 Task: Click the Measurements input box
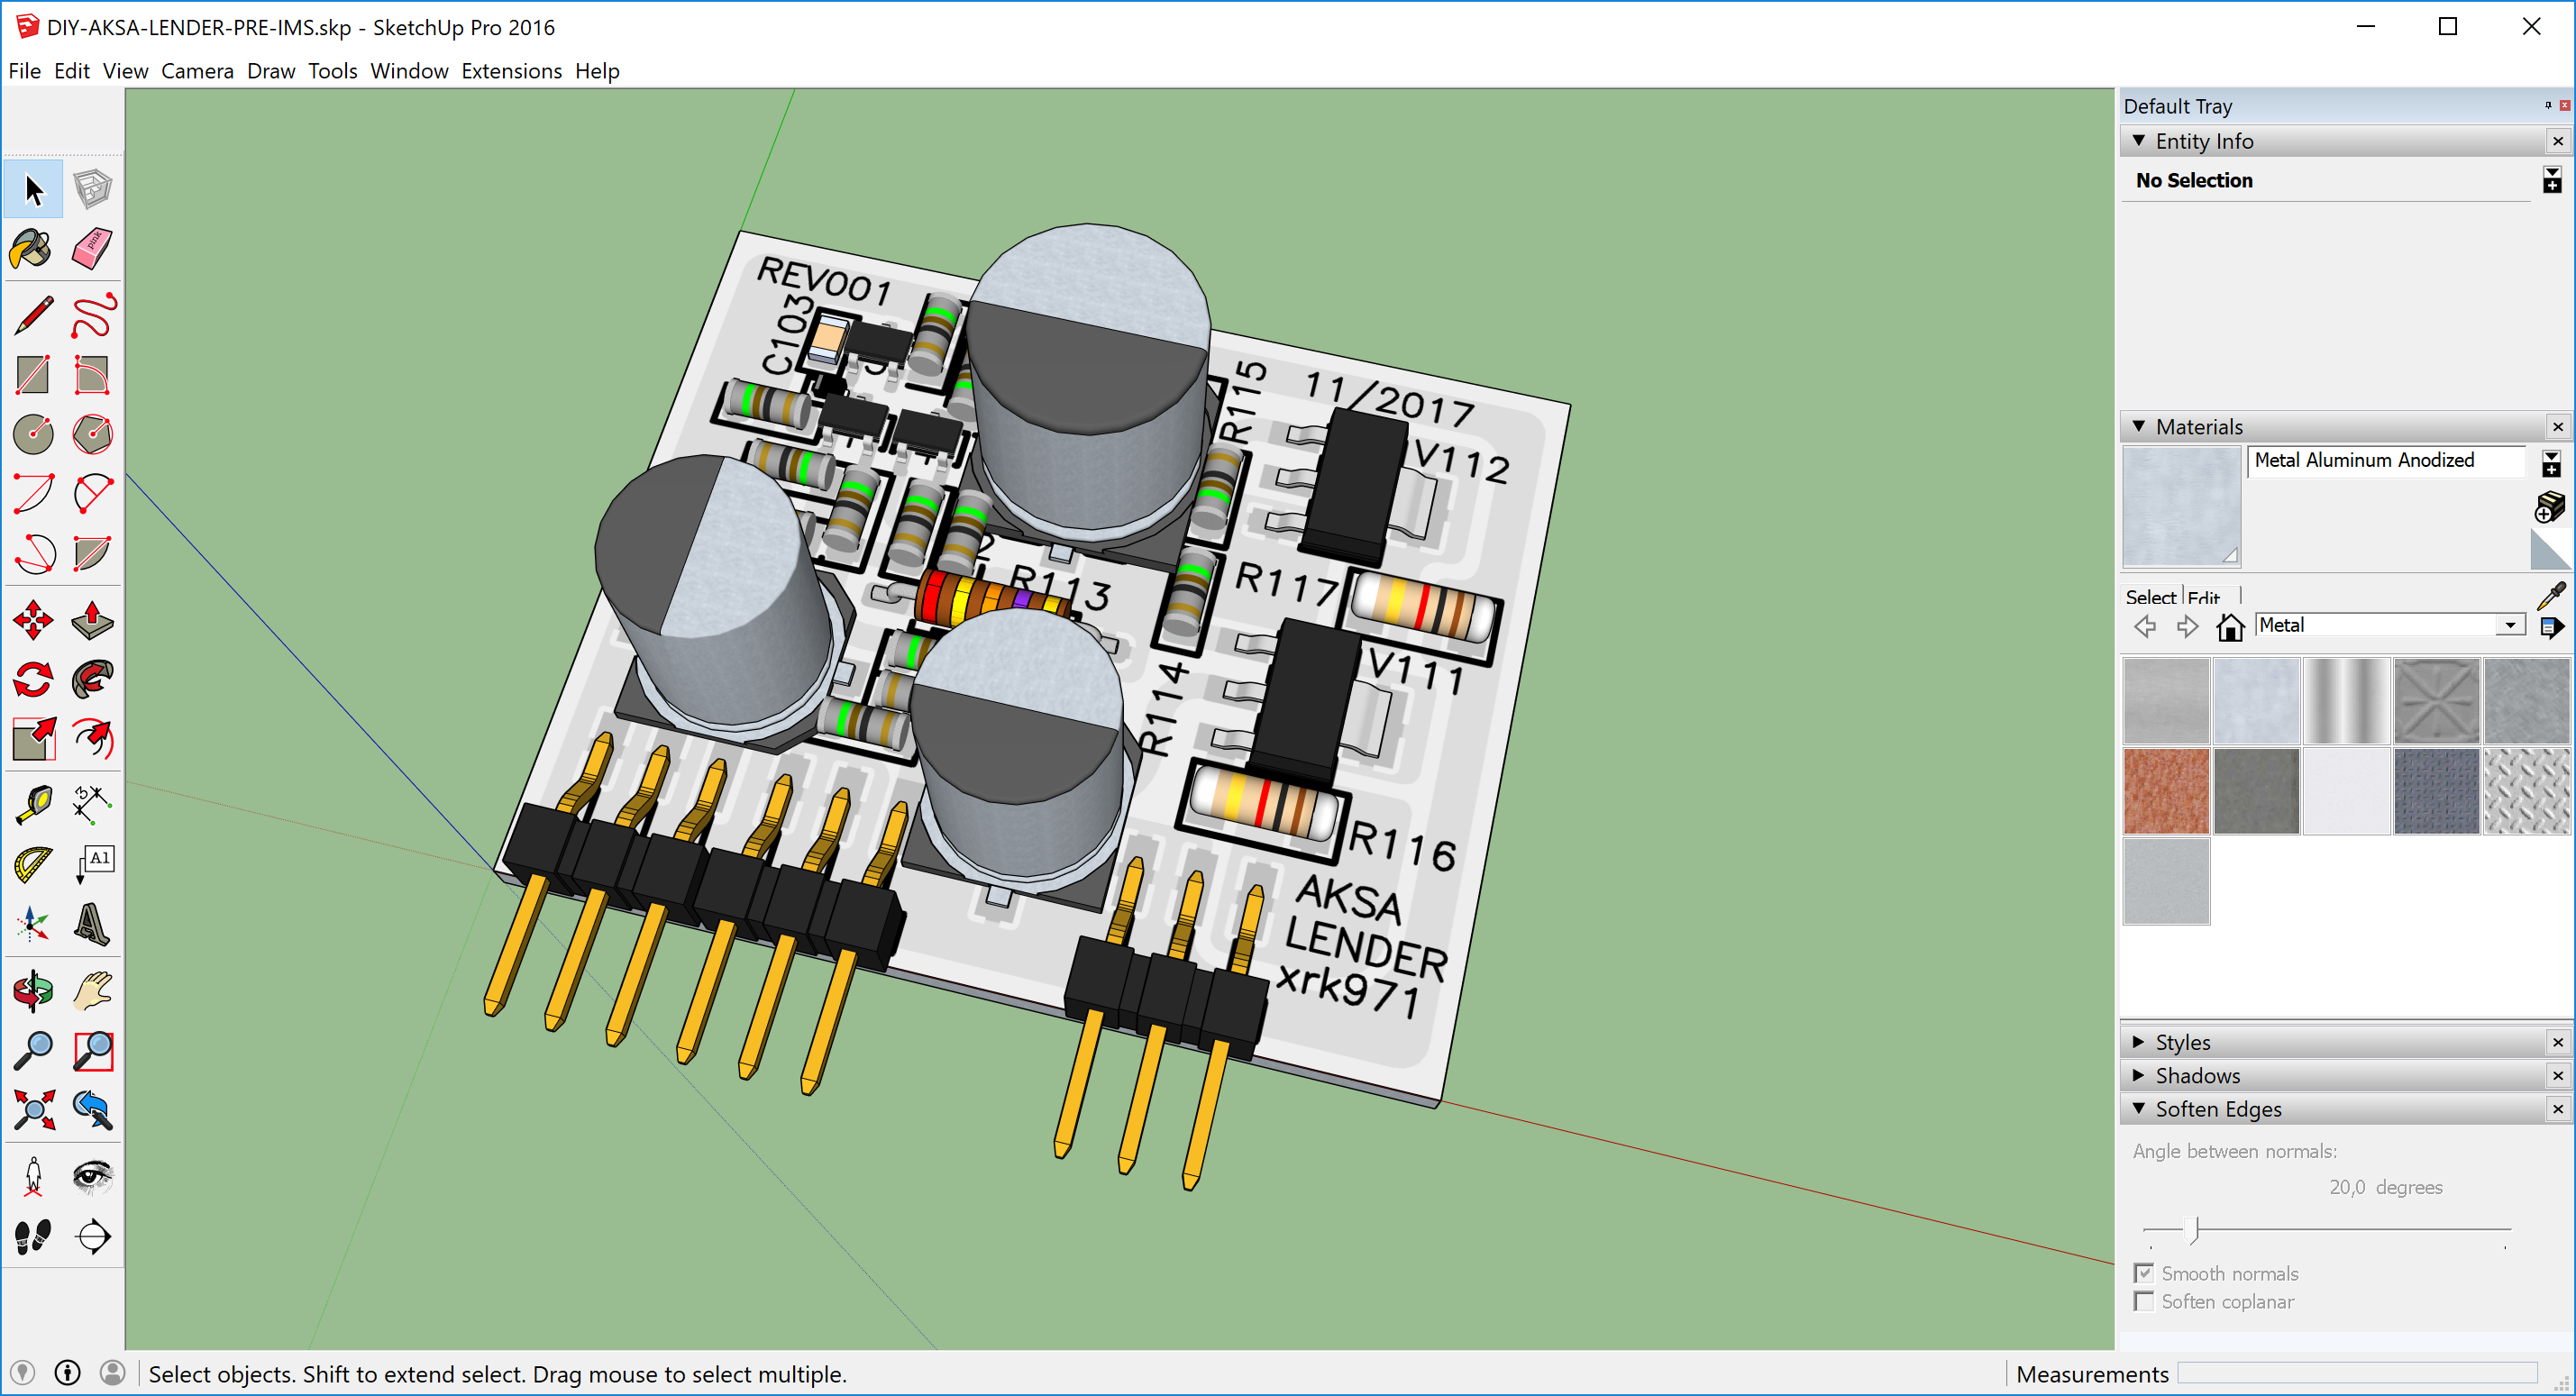pos(2357,1373)
